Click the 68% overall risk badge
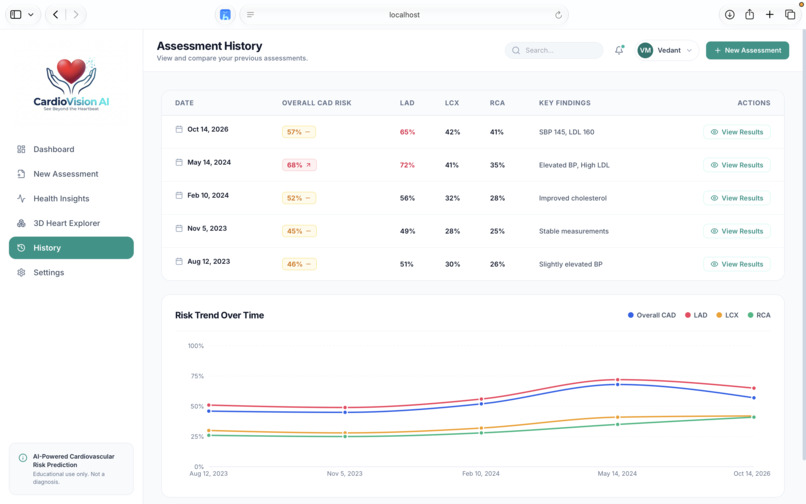Screen dimensions: 806x504 pyautogui.click(x=299, y=165)
